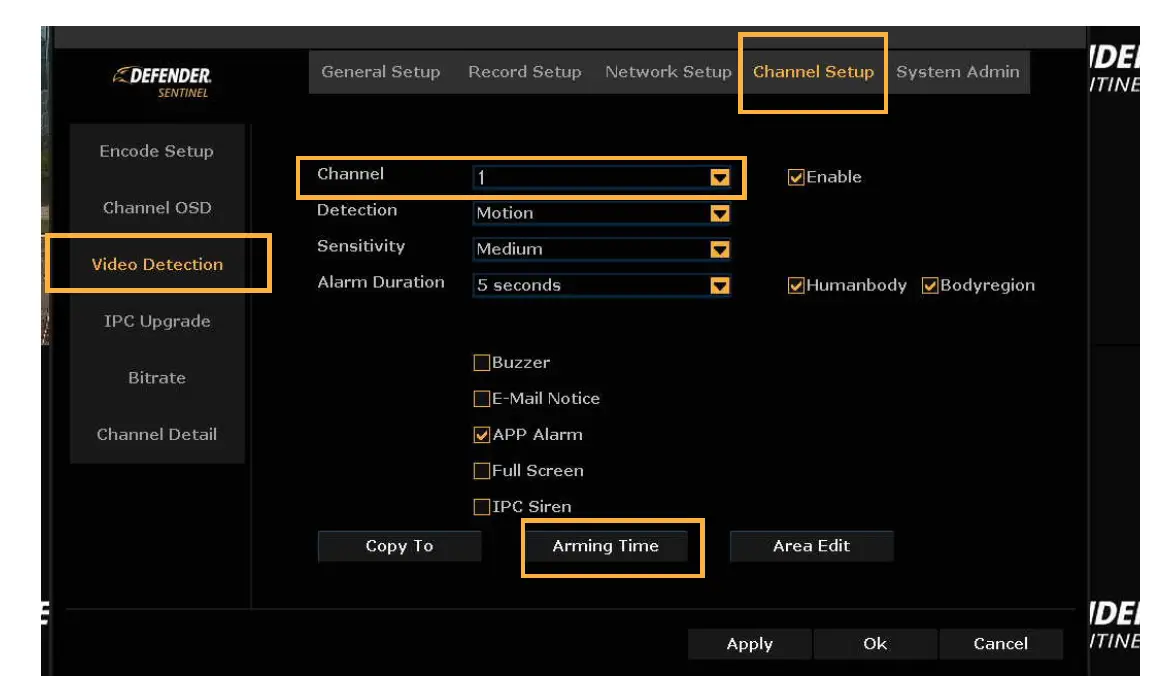
Task: Check the E-Mail Notice checkbox
Action: click(482, 399)
